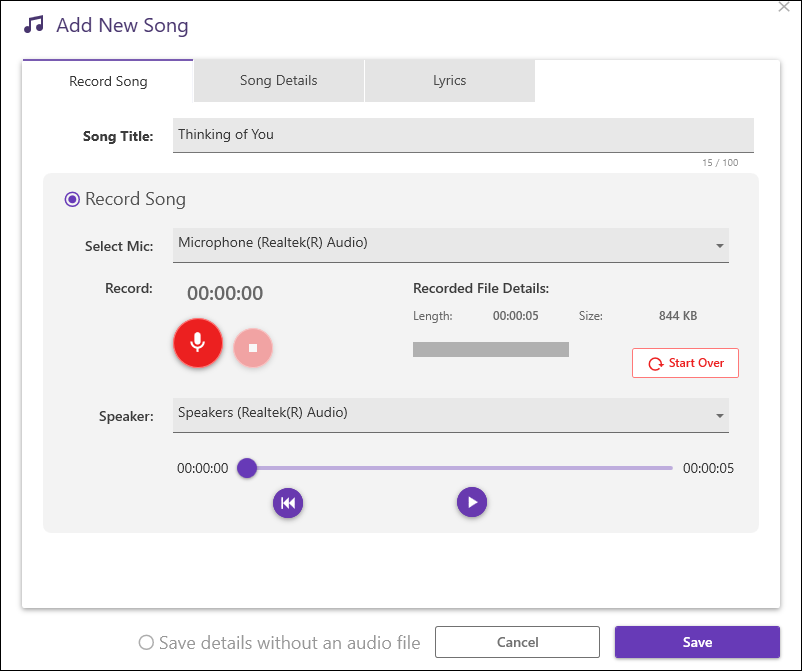Select the Record Song tab
802x671 pixels.
point(108,81)
